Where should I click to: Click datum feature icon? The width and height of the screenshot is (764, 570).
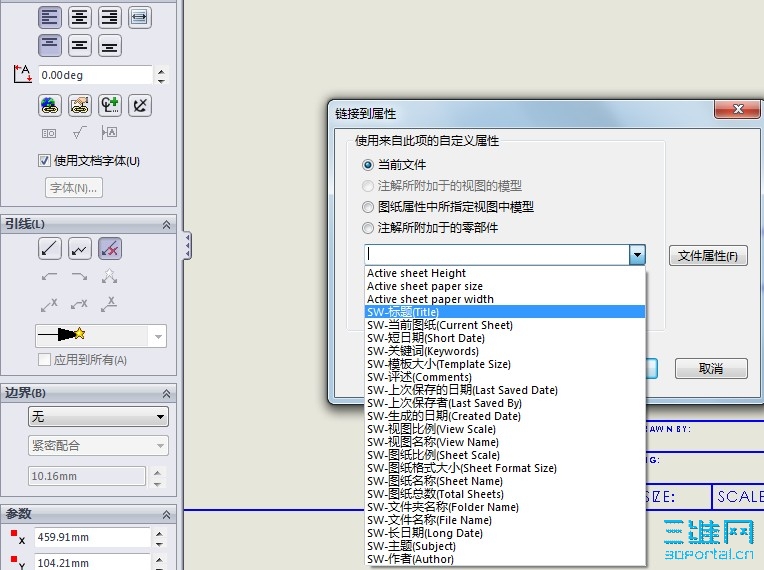pos(109,132)
